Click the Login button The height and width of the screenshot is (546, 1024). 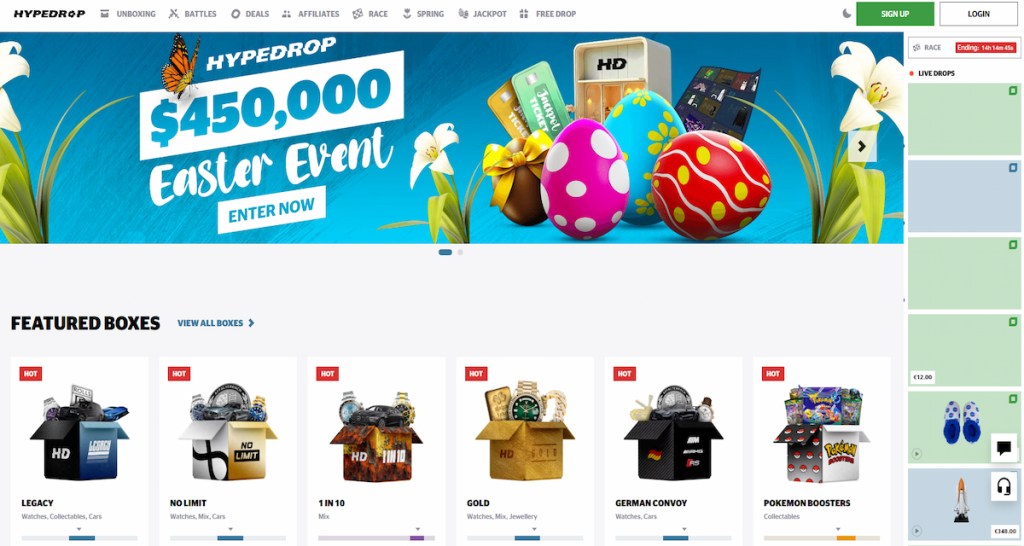click(978, 14)
